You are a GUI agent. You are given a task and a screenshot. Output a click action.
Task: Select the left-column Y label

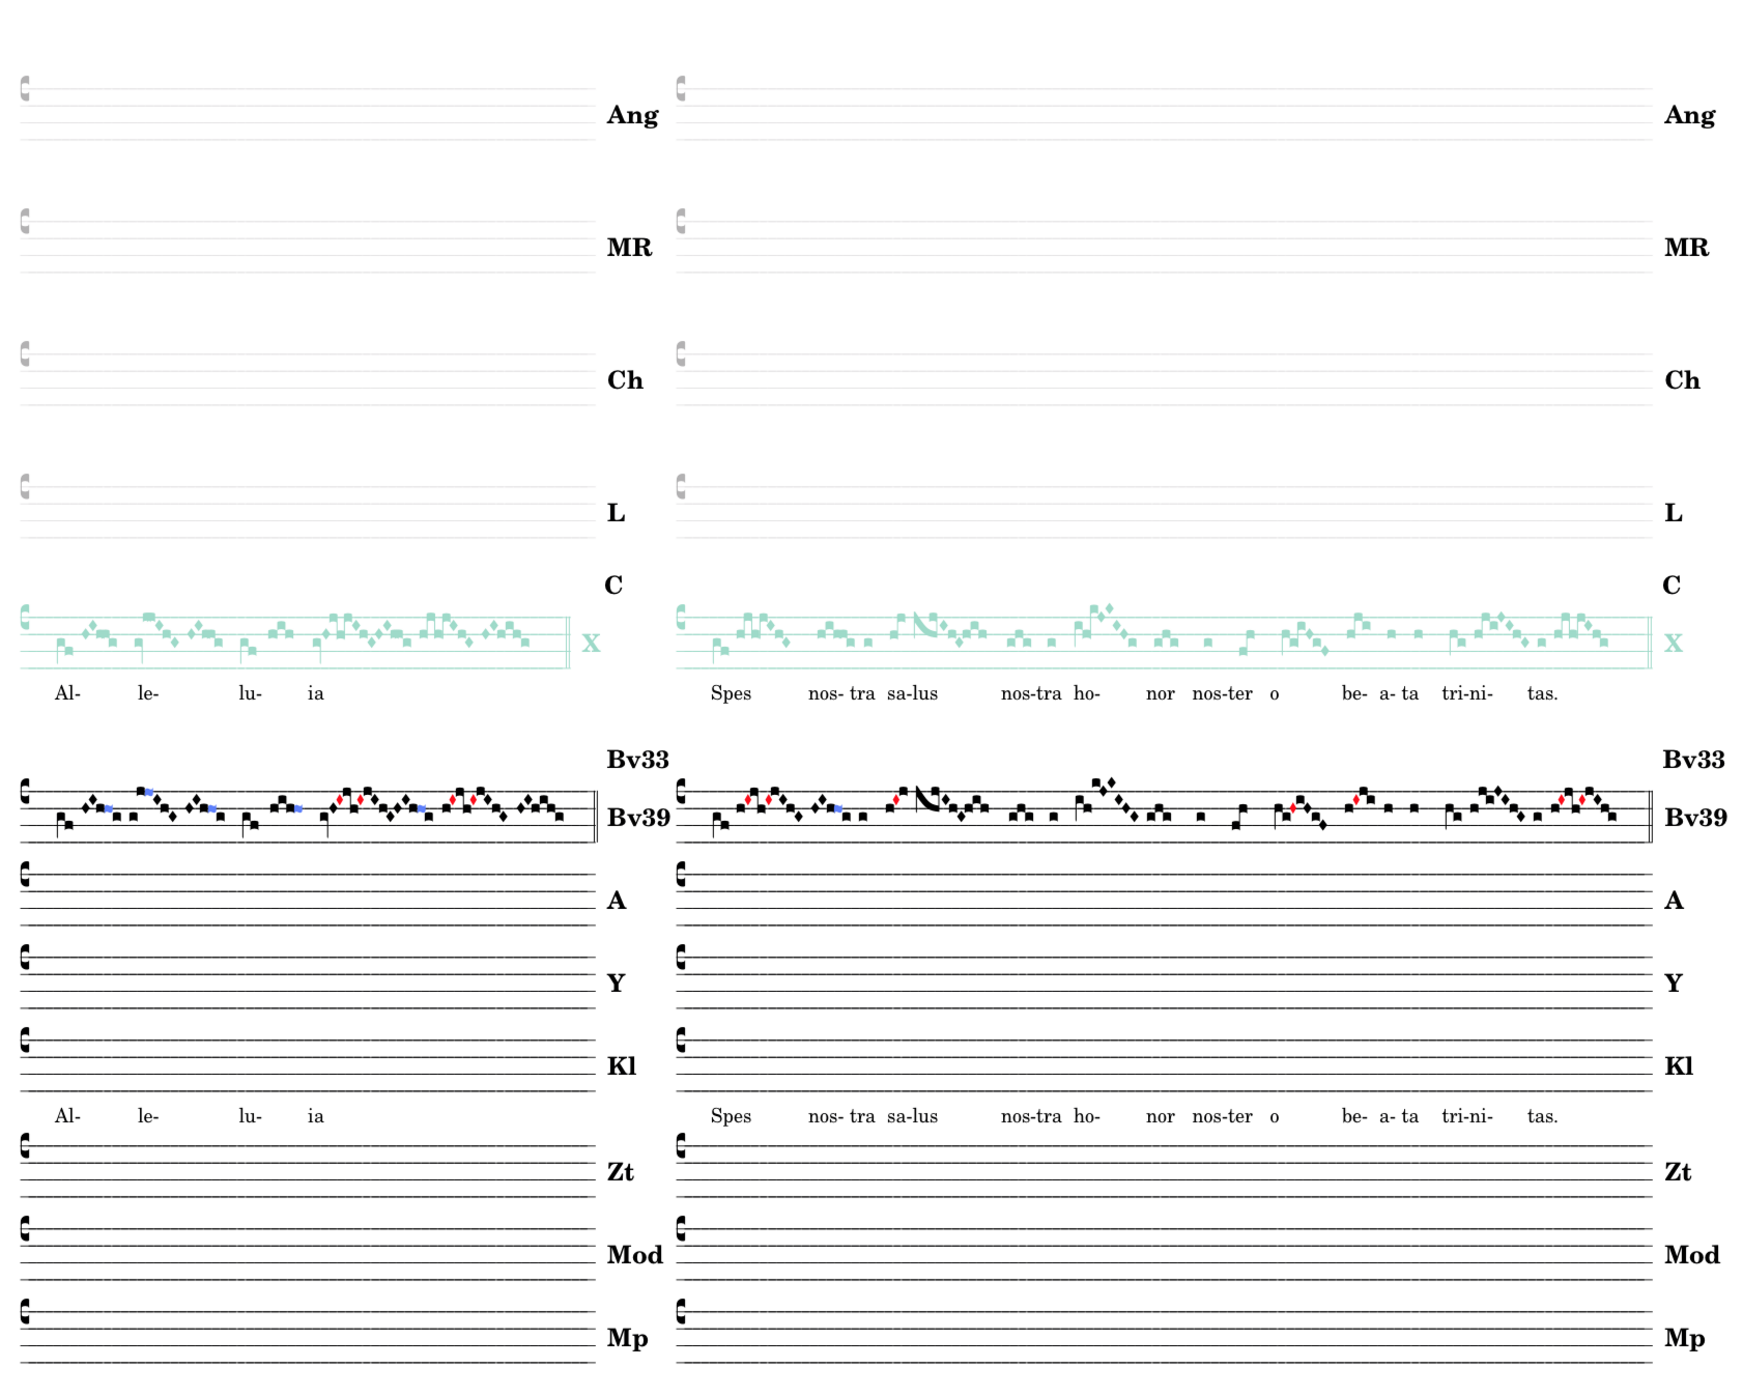coord(616,983)
